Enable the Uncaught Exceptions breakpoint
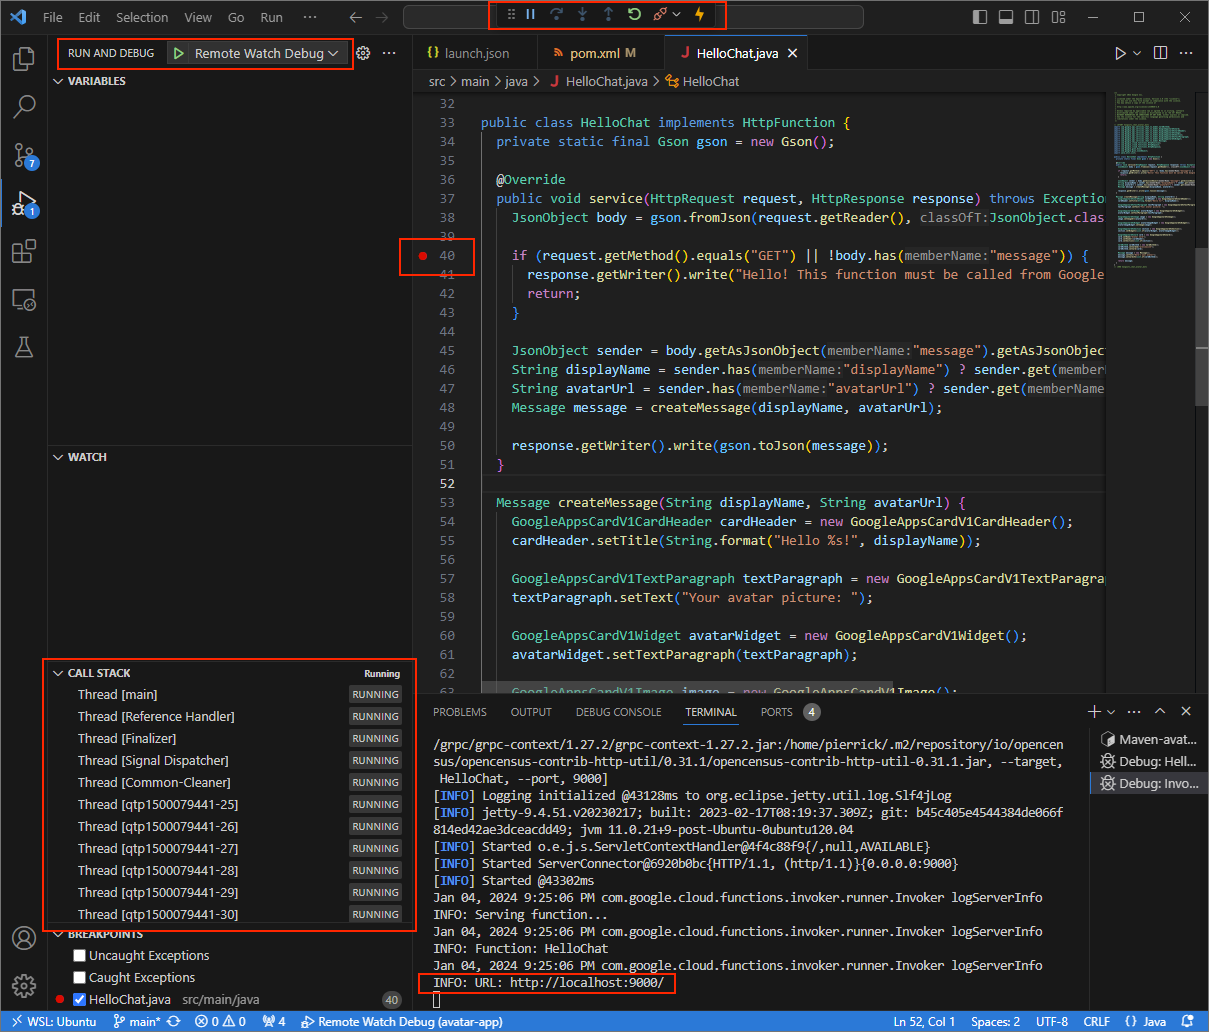The width and height of the screenshot is (1209, 1032). [78, 955]
